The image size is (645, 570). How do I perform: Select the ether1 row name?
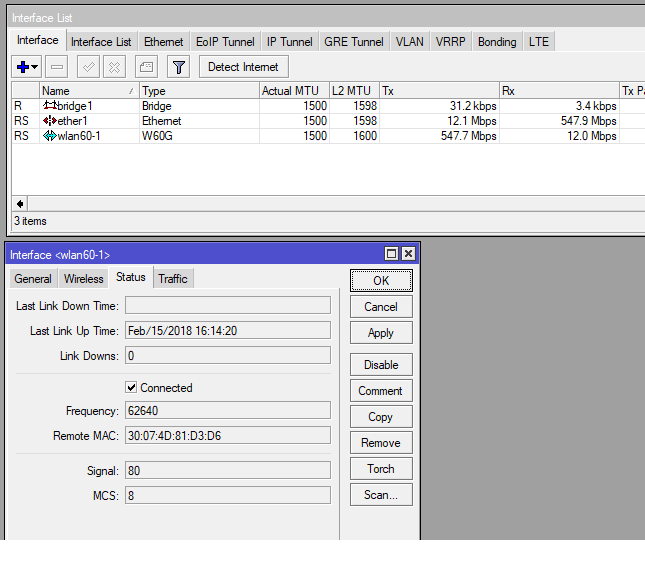pos(72,121)
